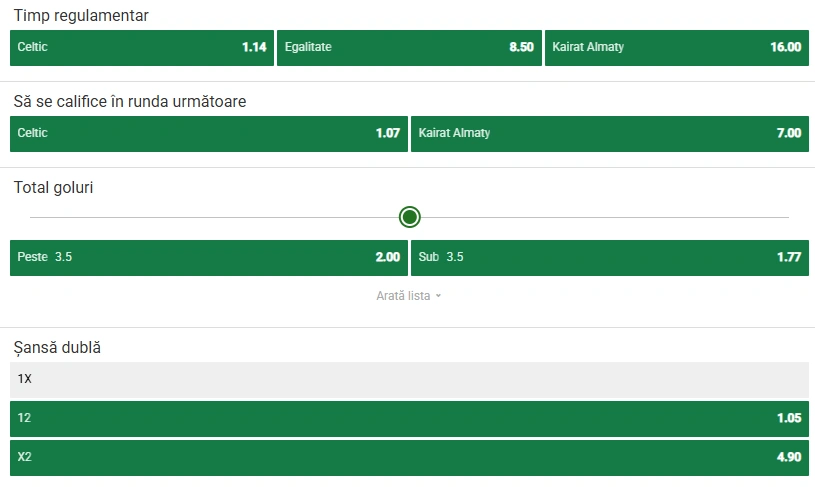Click the Să se califice în runda următoare heading
The width and height of the screenshot is (815, 487).
[130, 101]
